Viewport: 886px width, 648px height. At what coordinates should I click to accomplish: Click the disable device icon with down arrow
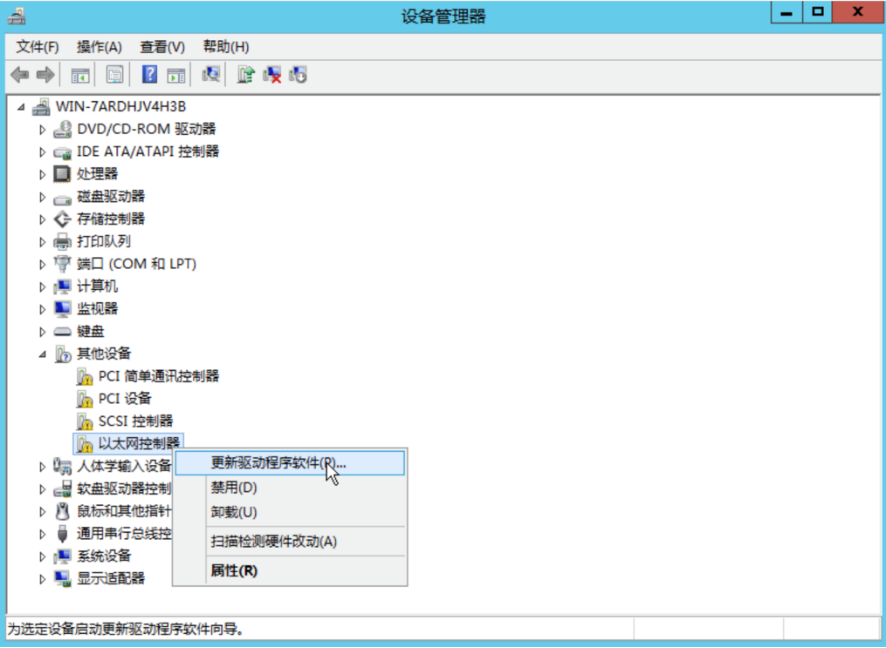click(298, 75)
